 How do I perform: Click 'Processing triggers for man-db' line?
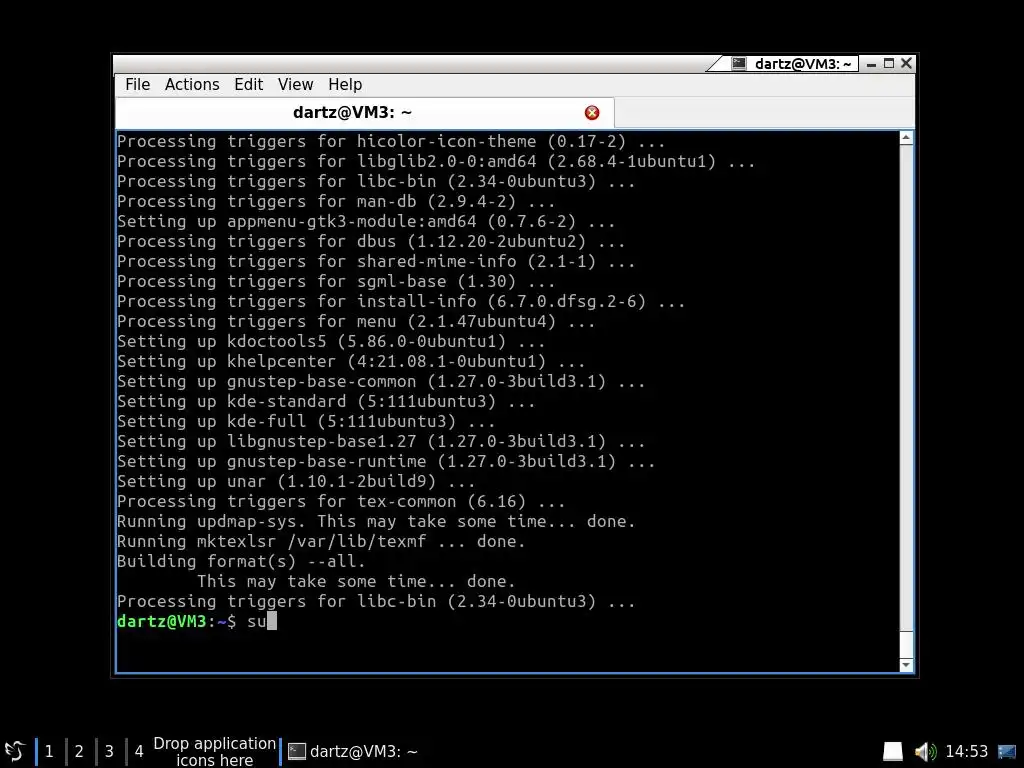tap(336, 201)
